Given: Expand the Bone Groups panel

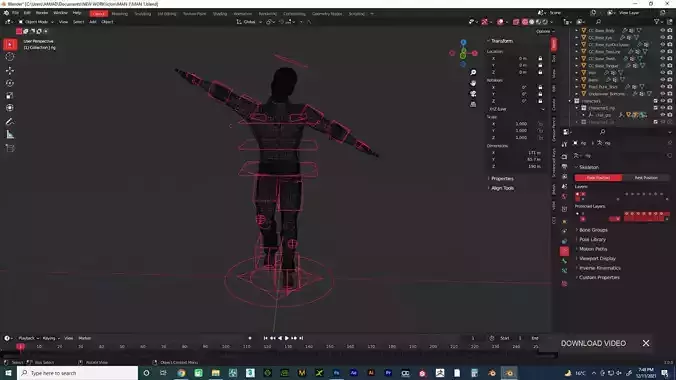Looking at the screenshot, I should pyautogui.click(x=593, y=230).
